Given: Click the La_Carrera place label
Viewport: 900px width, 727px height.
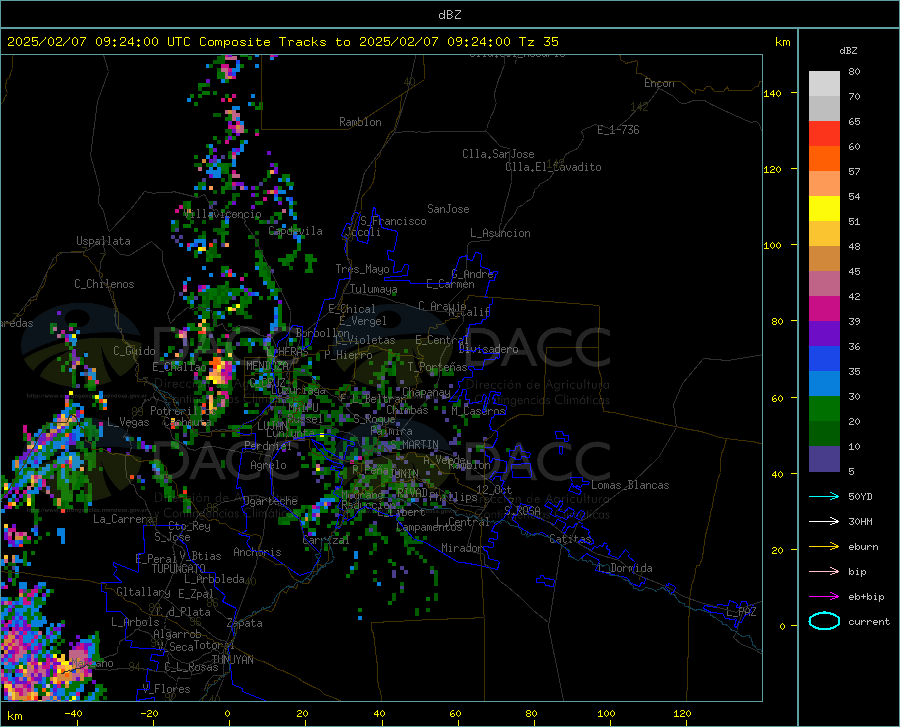Looking at the screenshot, I should (x=123, y=519).
